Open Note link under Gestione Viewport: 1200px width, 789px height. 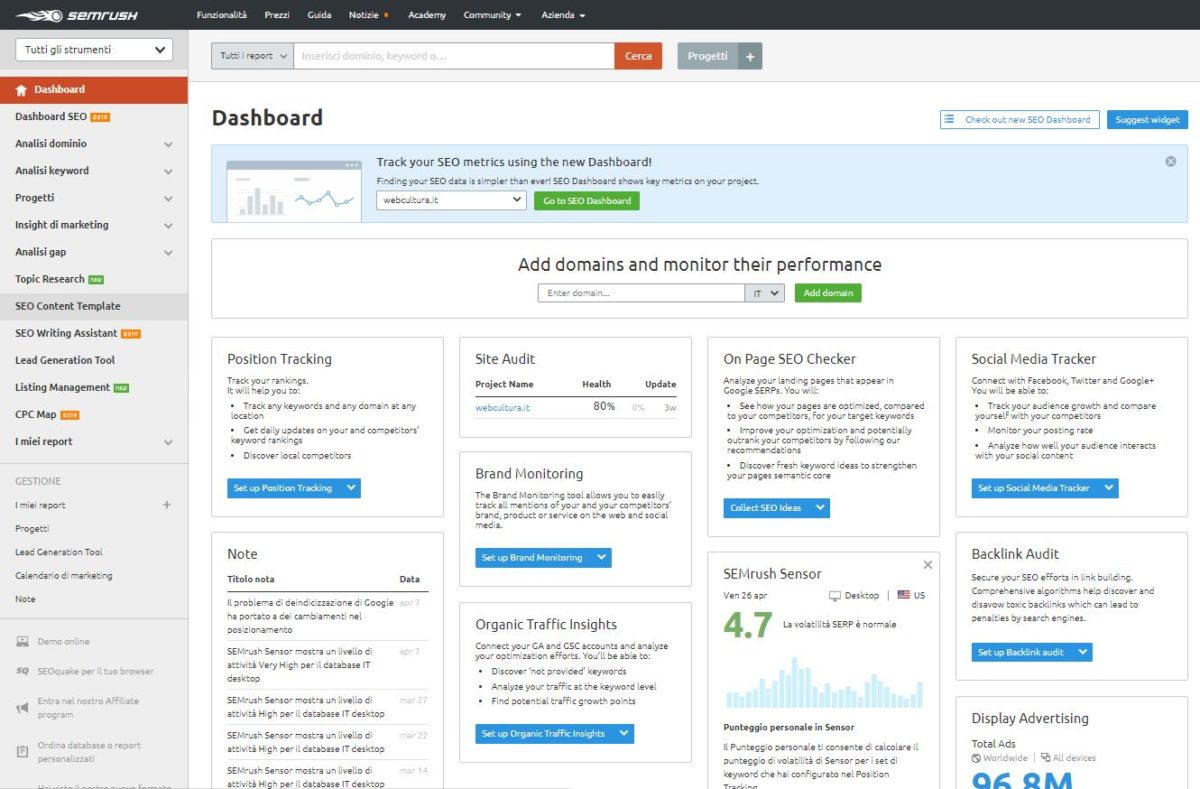click(25, 599)
